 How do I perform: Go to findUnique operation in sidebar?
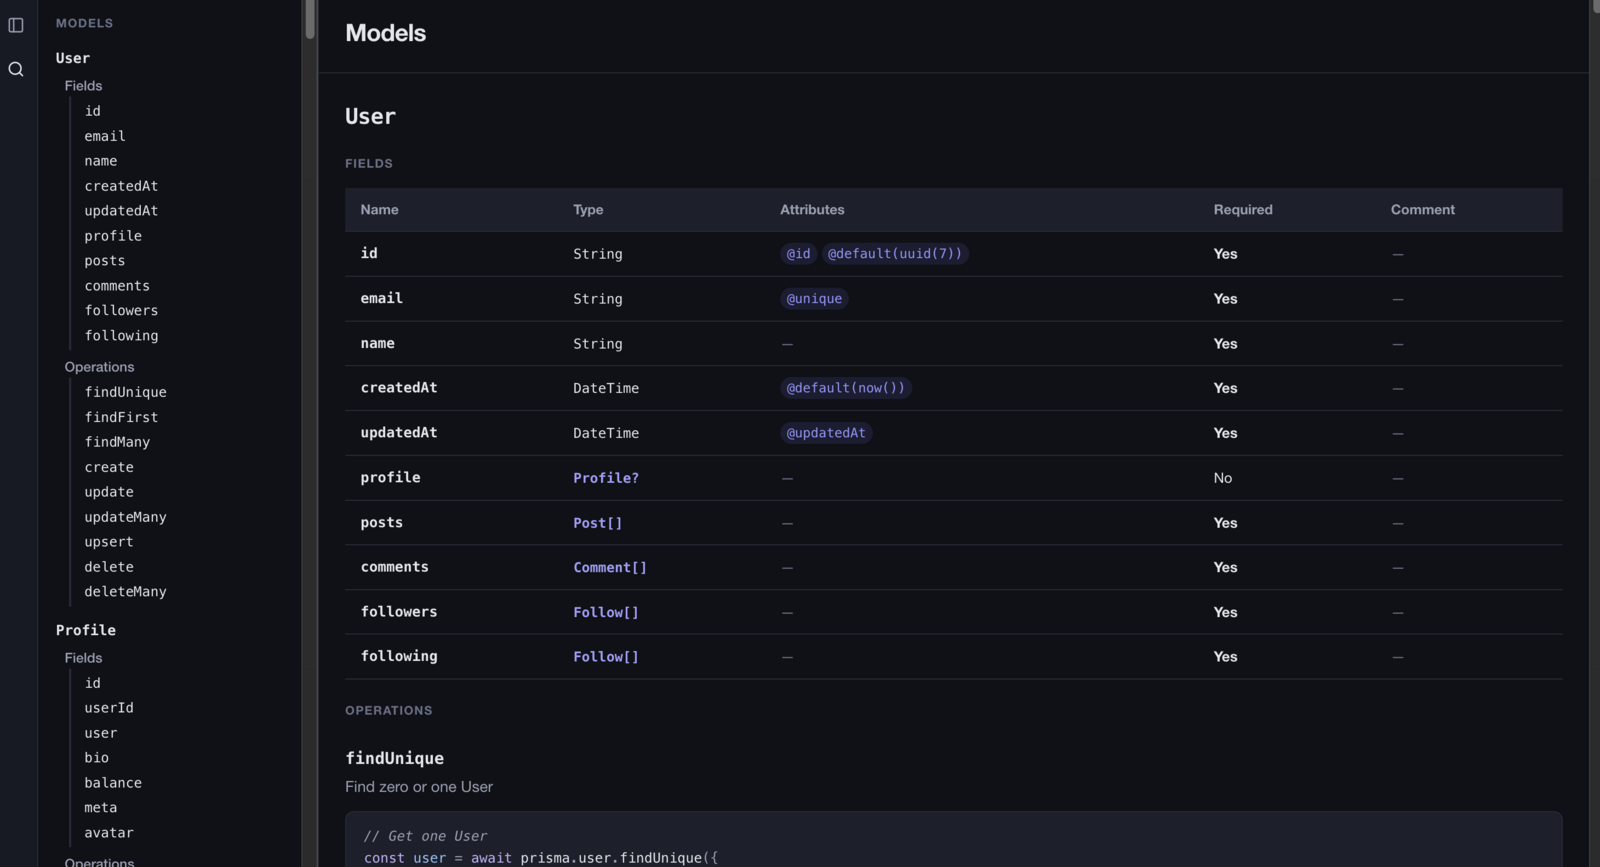[x=126, y=392]
